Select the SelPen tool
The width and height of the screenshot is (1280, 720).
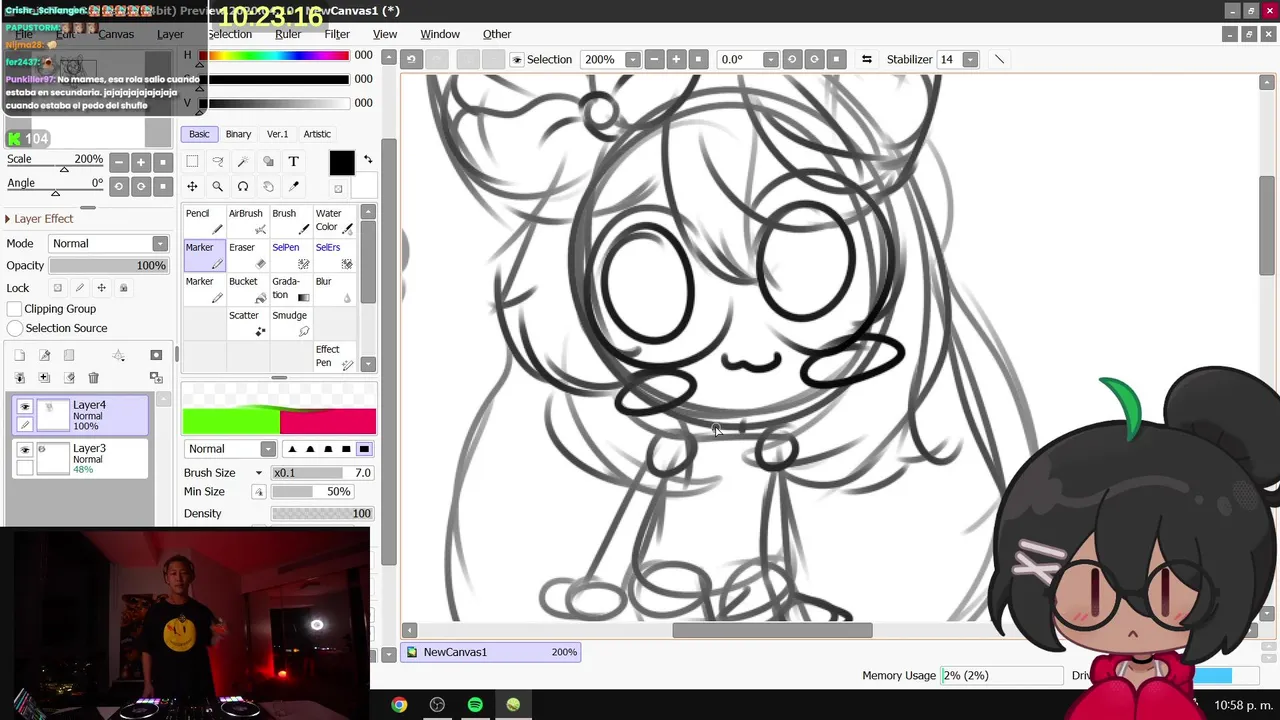point(291,255)
